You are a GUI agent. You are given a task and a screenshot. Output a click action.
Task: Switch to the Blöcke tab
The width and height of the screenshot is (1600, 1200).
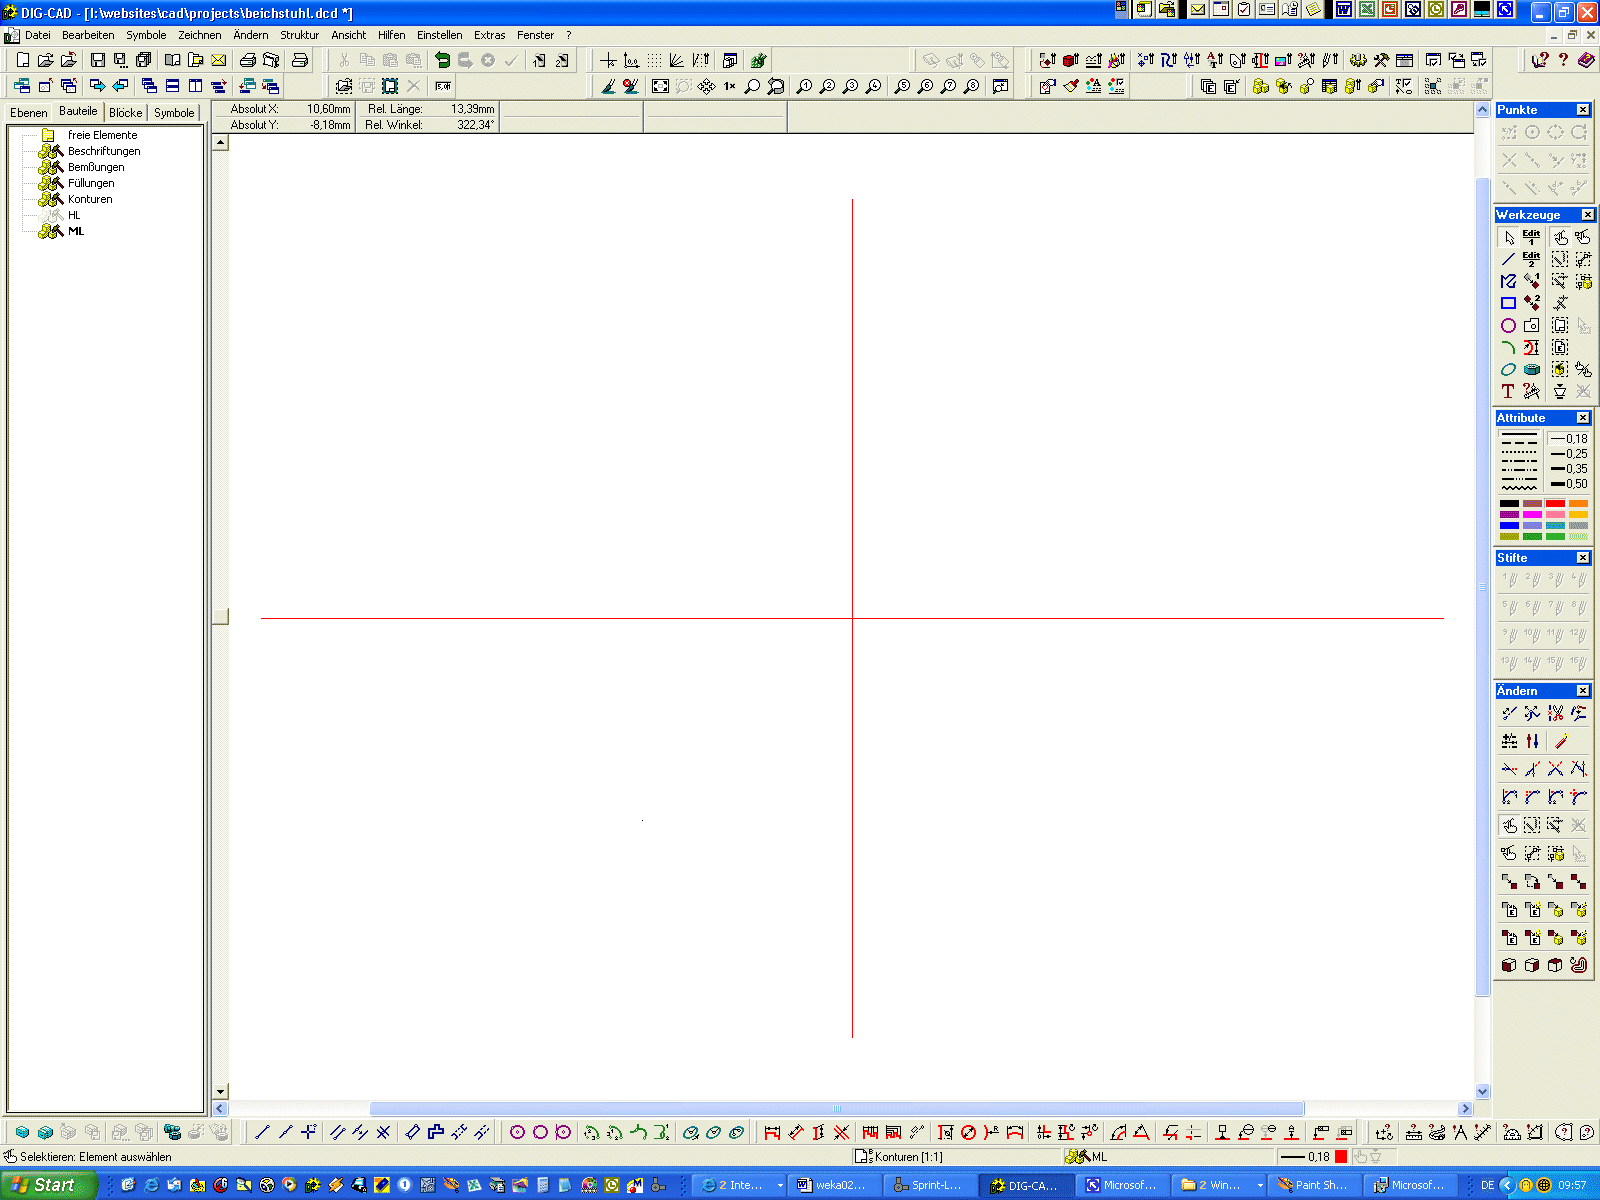click(x=126, y=113)
